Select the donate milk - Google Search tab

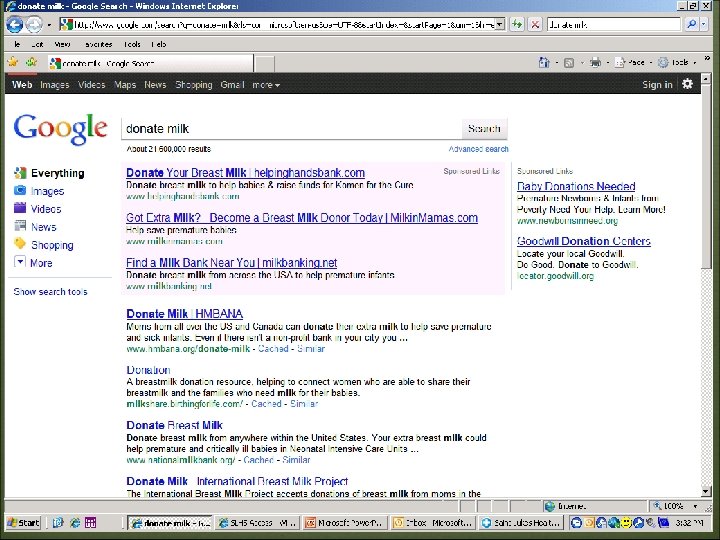pos(151,63)
